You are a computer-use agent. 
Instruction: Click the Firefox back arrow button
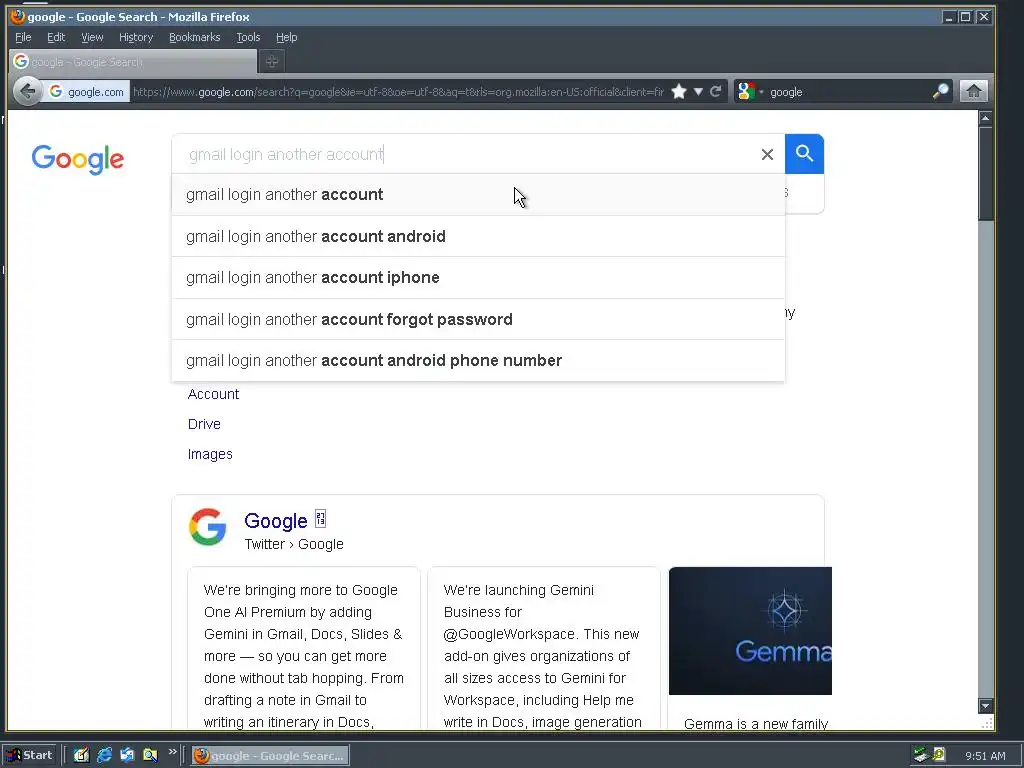(27, 91)
